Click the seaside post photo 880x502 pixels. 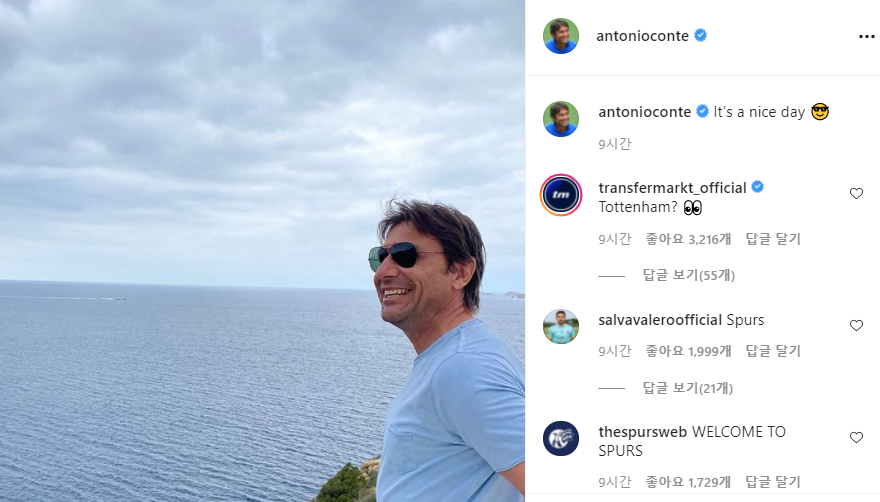point(262,251)
